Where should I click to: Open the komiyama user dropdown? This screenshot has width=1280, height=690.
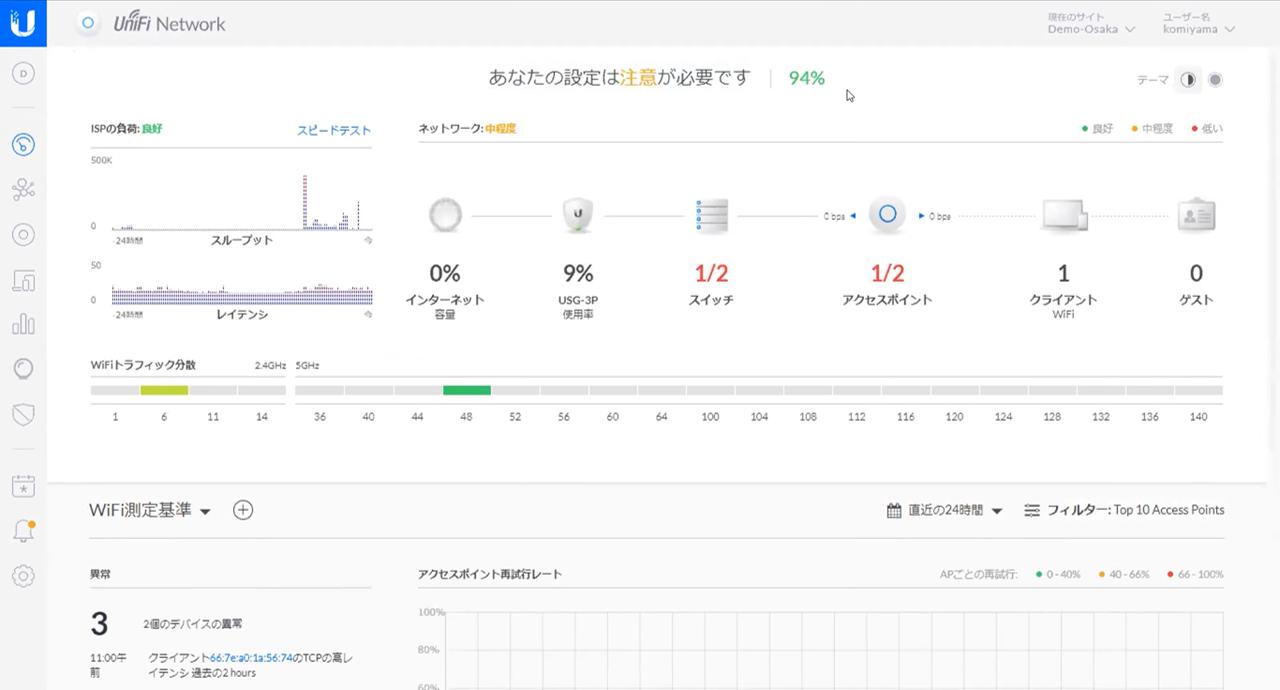pyautogui.click(x=1198, y=24)
